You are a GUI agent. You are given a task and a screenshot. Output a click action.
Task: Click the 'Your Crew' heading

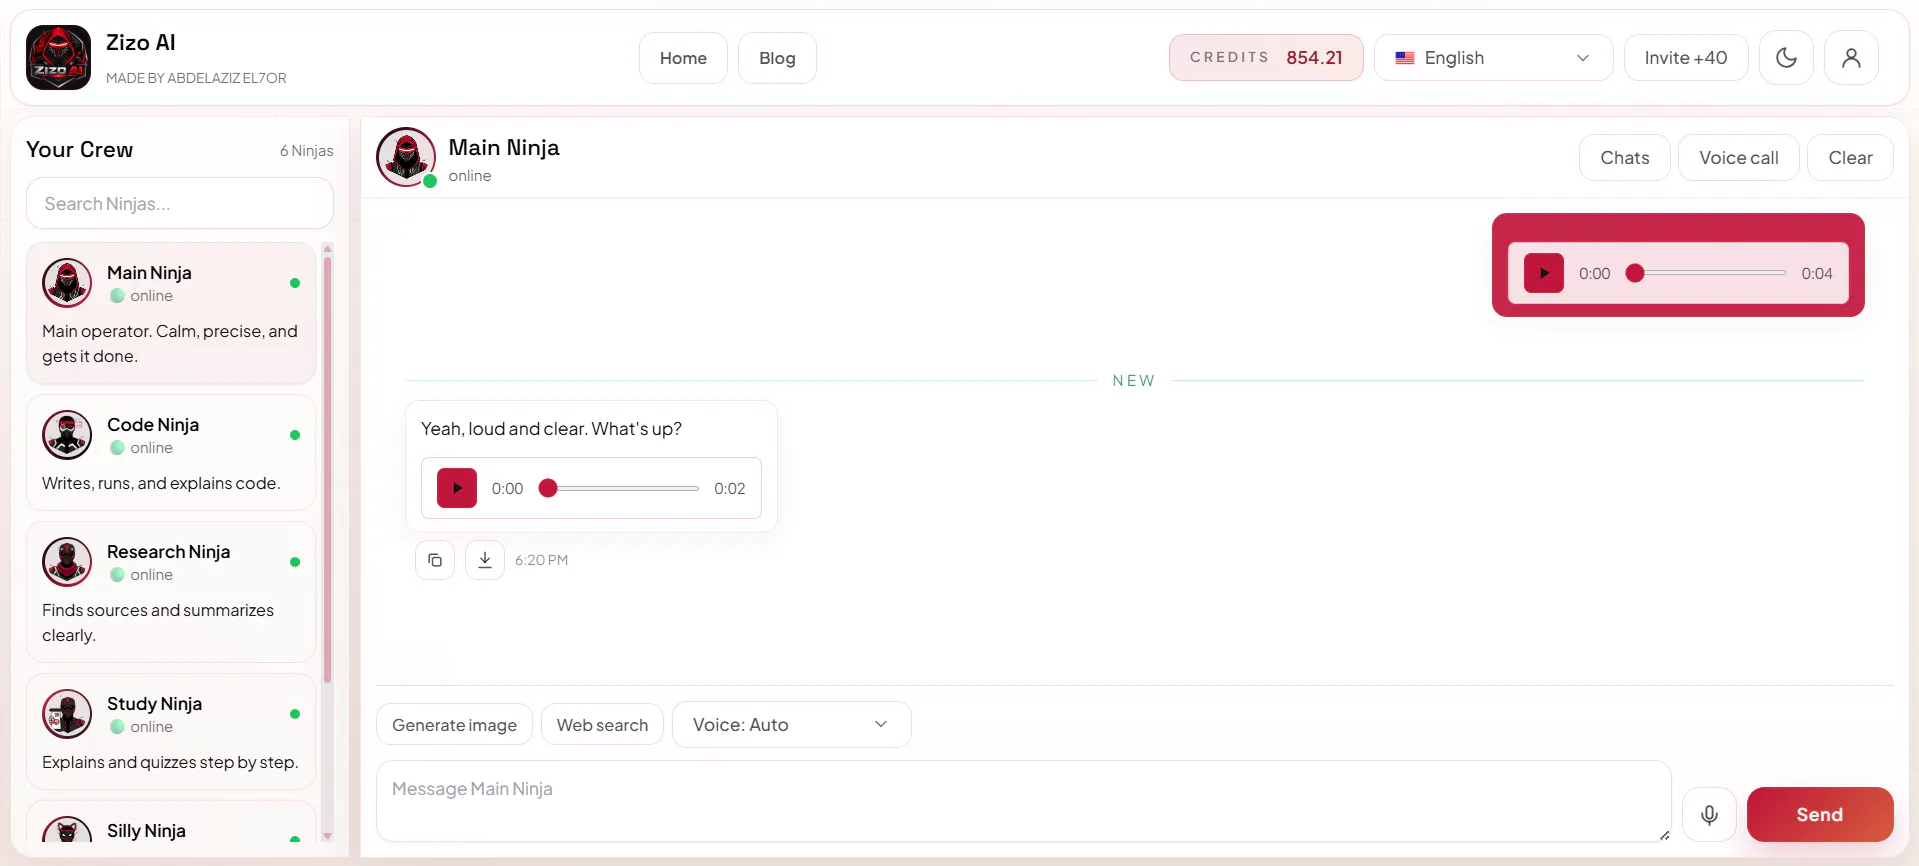79,150
